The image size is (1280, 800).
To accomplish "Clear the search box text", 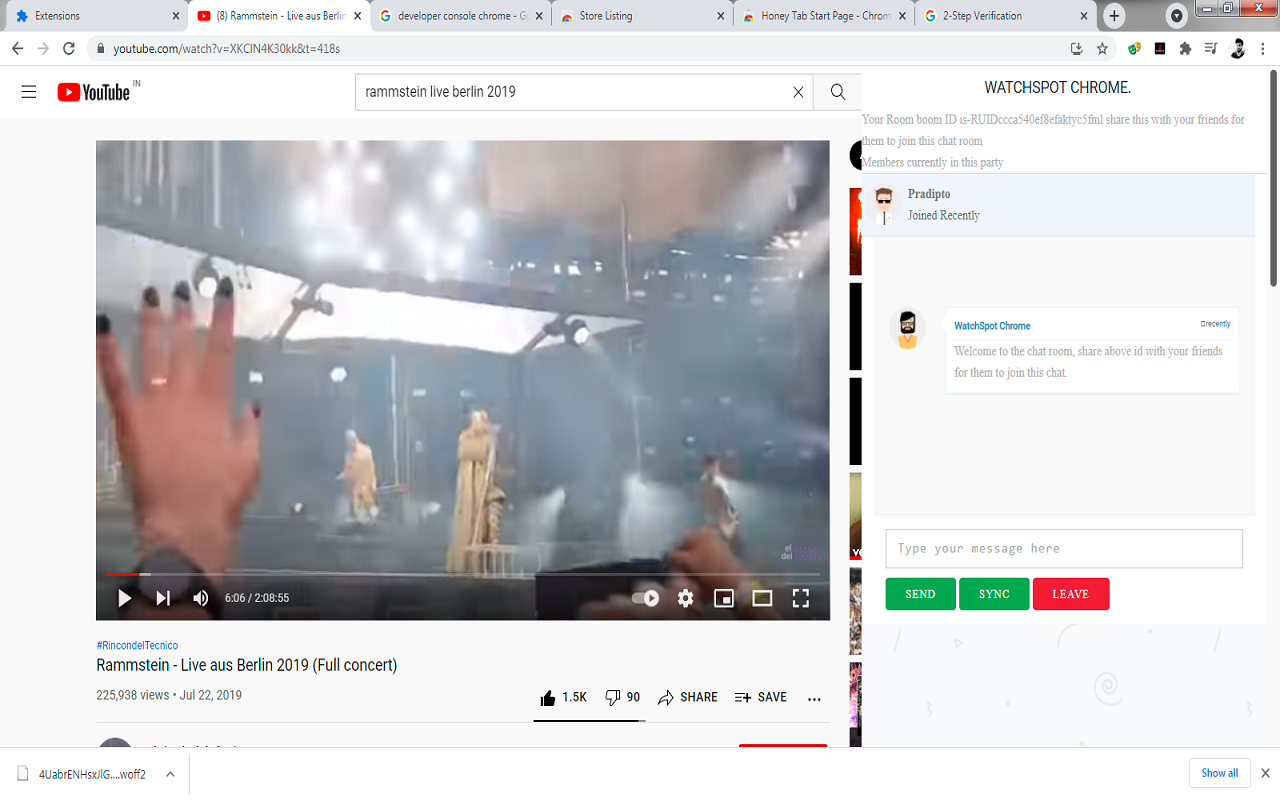I will (x=798, y=92).
